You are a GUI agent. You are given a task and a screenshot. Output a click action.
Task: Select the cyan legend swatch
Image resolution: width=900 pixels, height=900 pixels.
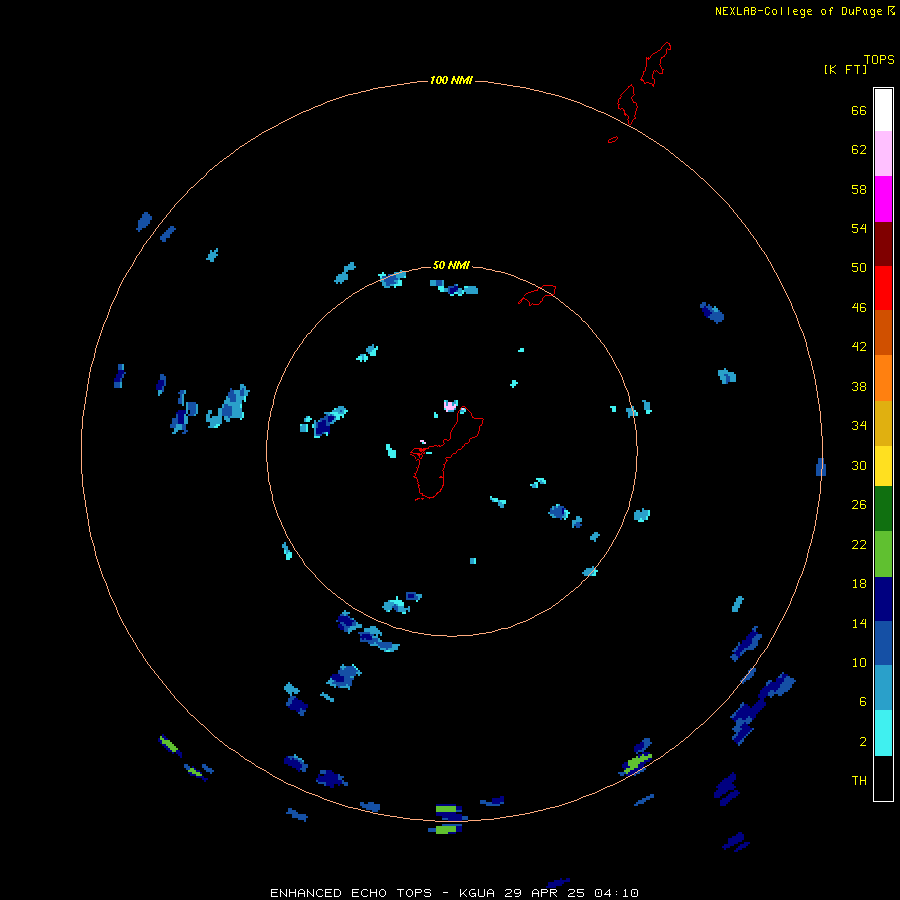point(883,733)
